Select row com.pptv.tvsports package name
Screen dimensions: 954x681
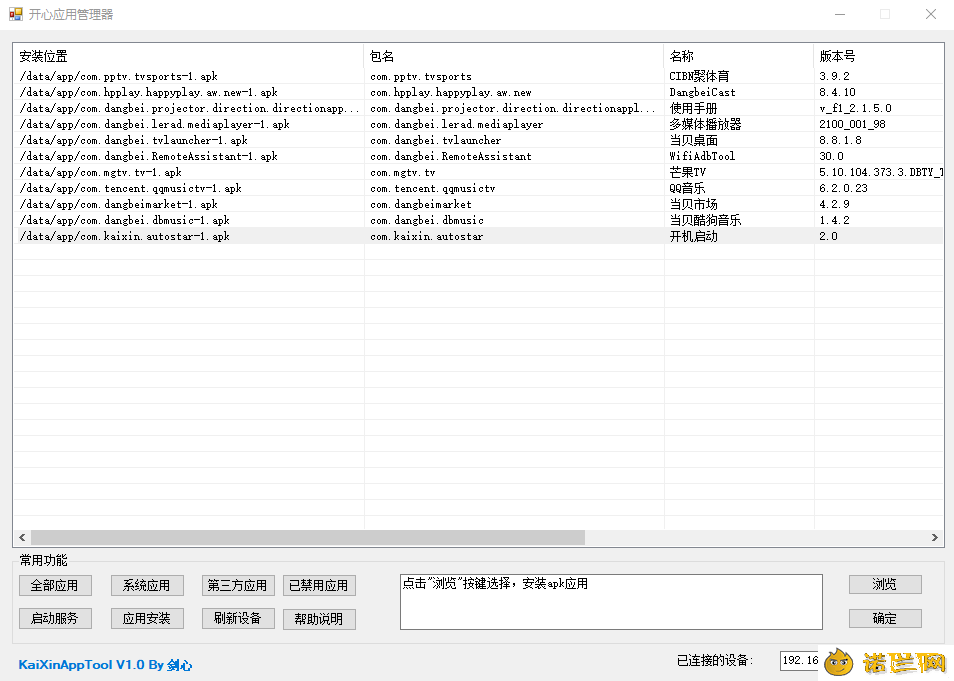(x=421, y=77)
